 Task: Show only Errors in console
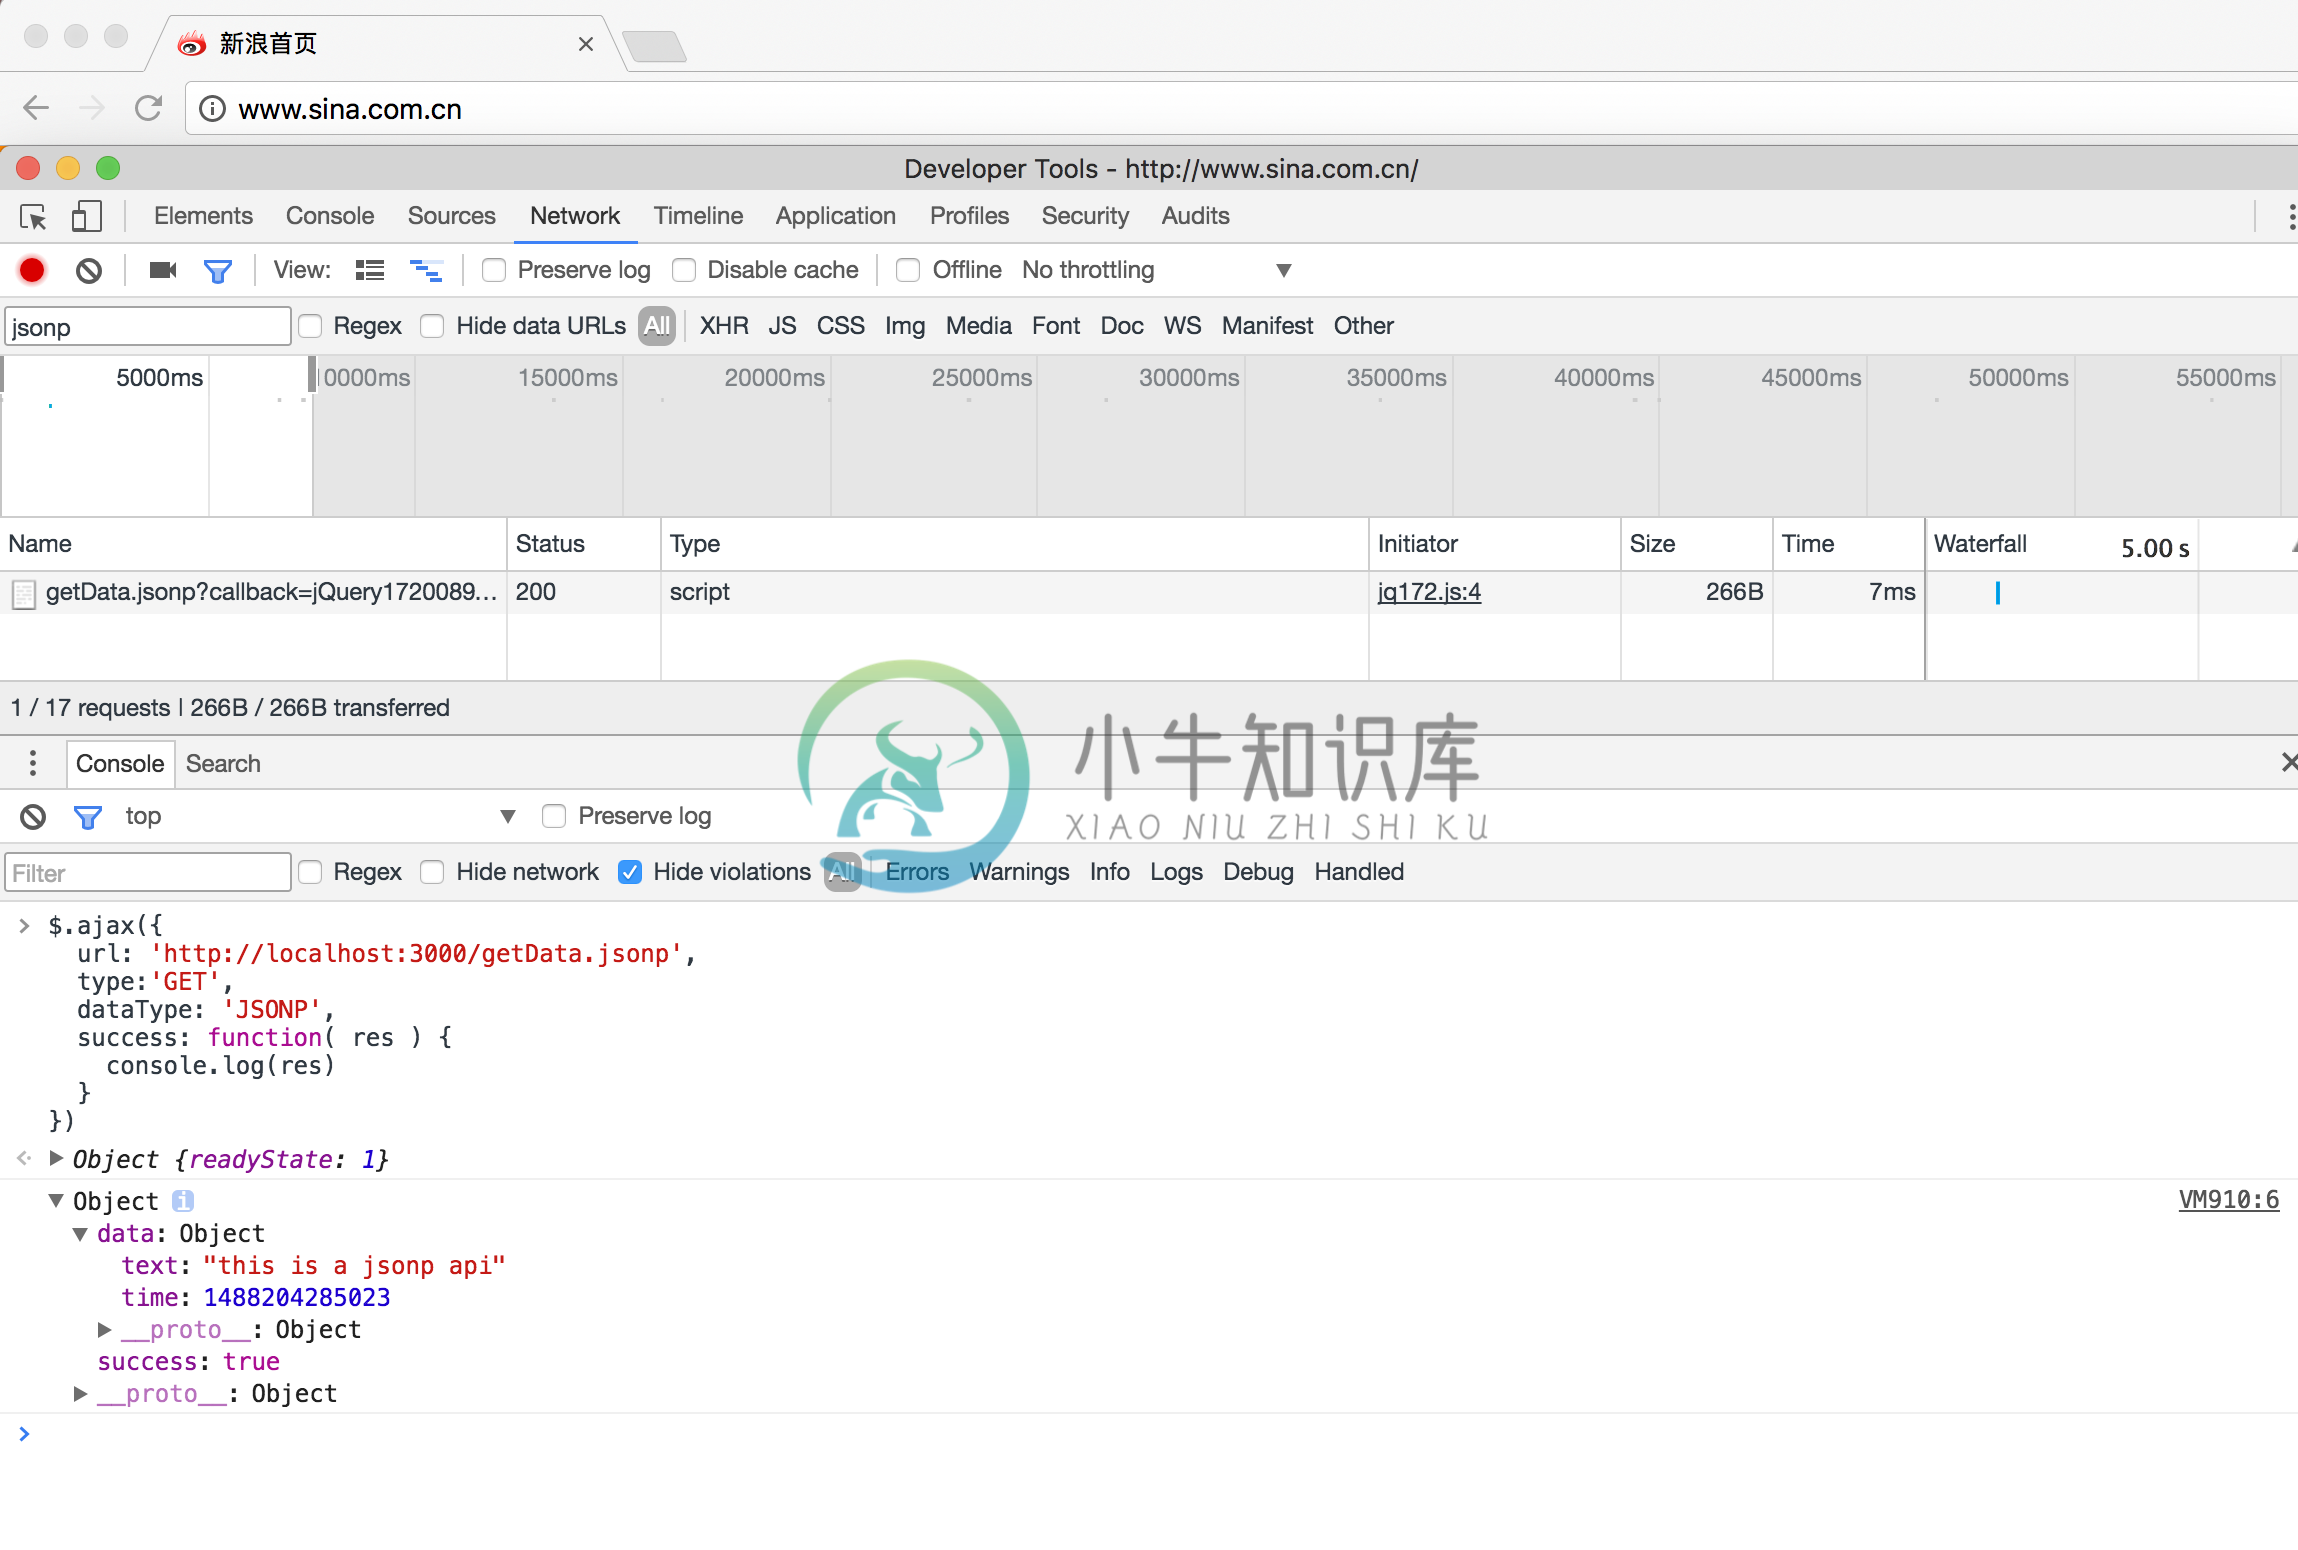(x=917, y=872)
